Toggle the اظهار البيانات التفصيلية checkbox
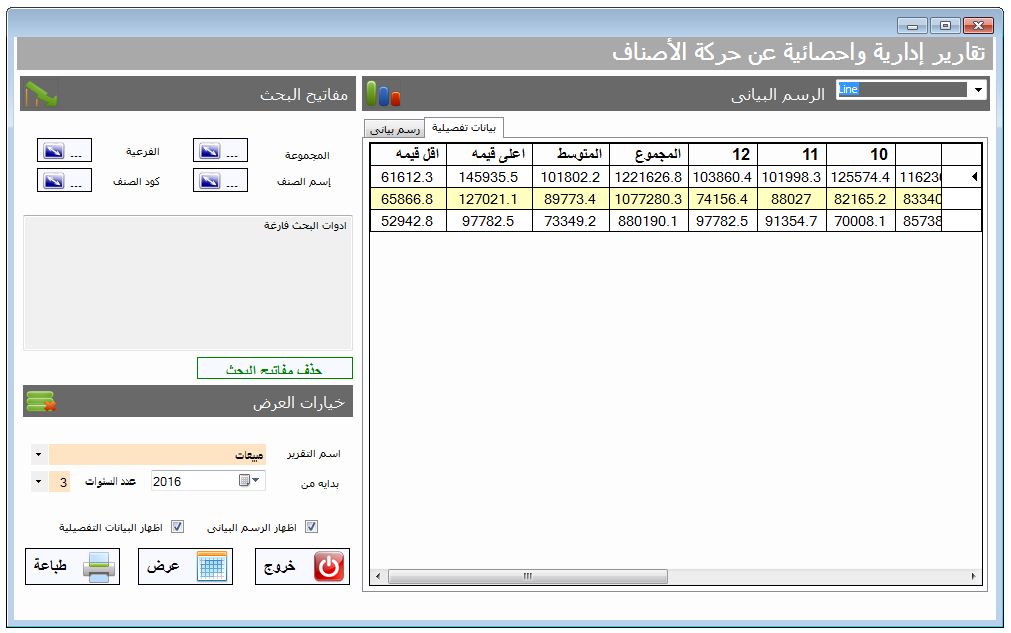 [x=178, y=527]
